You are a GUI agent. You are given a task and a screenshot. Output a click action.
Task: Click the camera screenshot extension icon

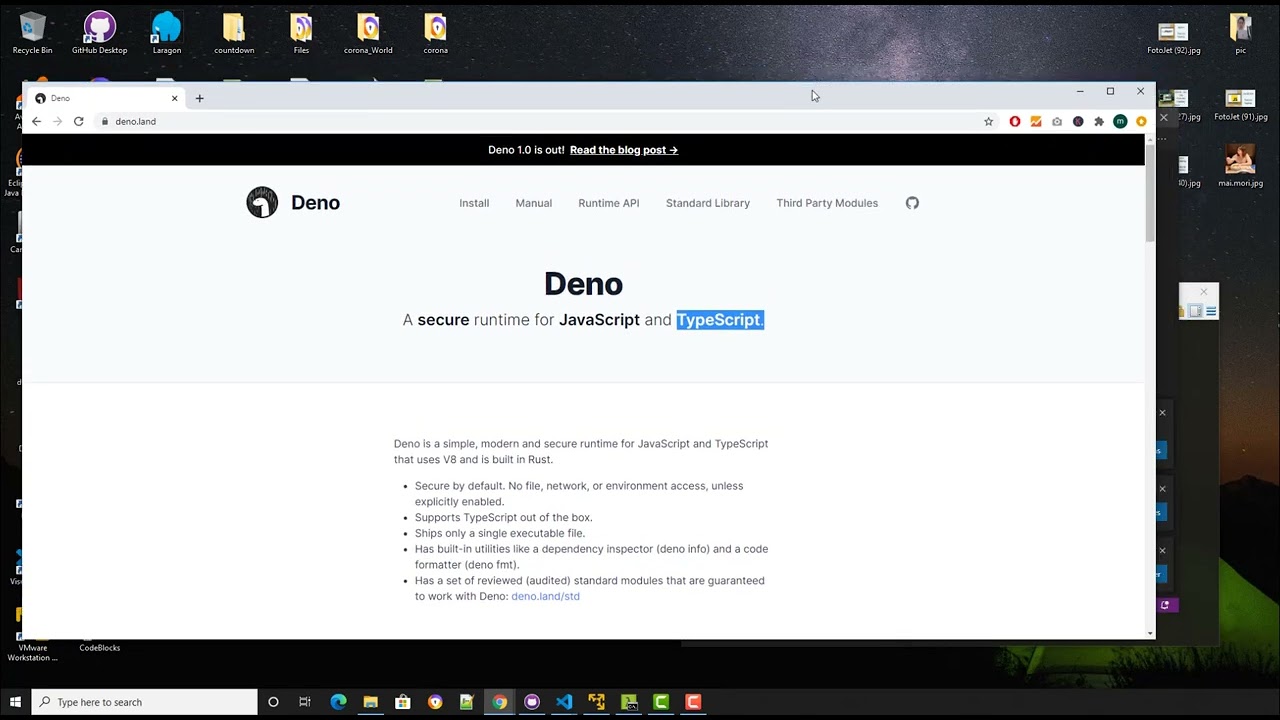point(1057,122)
